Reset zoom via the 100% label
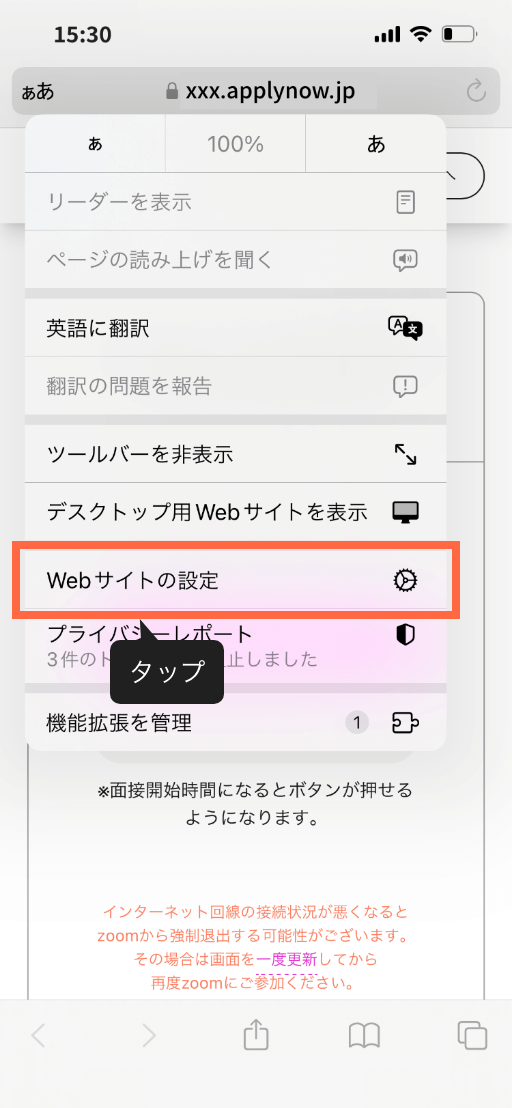512x1108 pixels. tap(235, 145)
